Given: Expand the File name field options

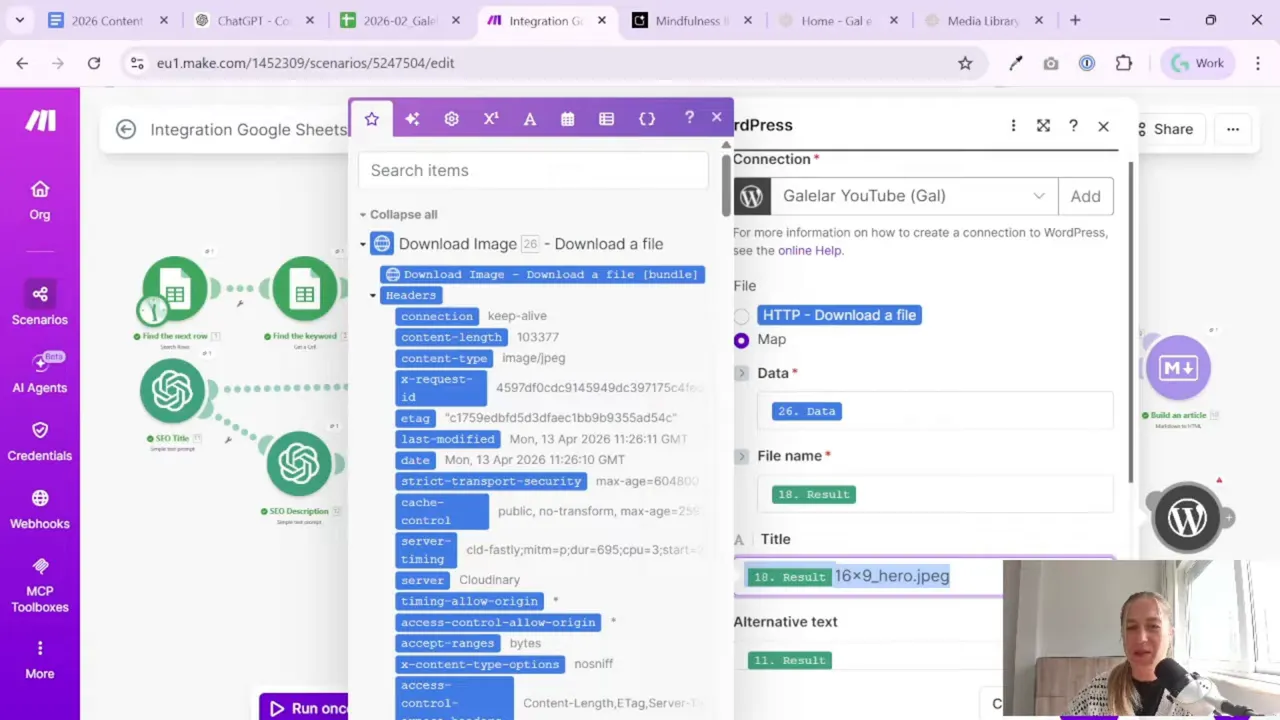Looking at the screenshot, I should coord(741,456).
